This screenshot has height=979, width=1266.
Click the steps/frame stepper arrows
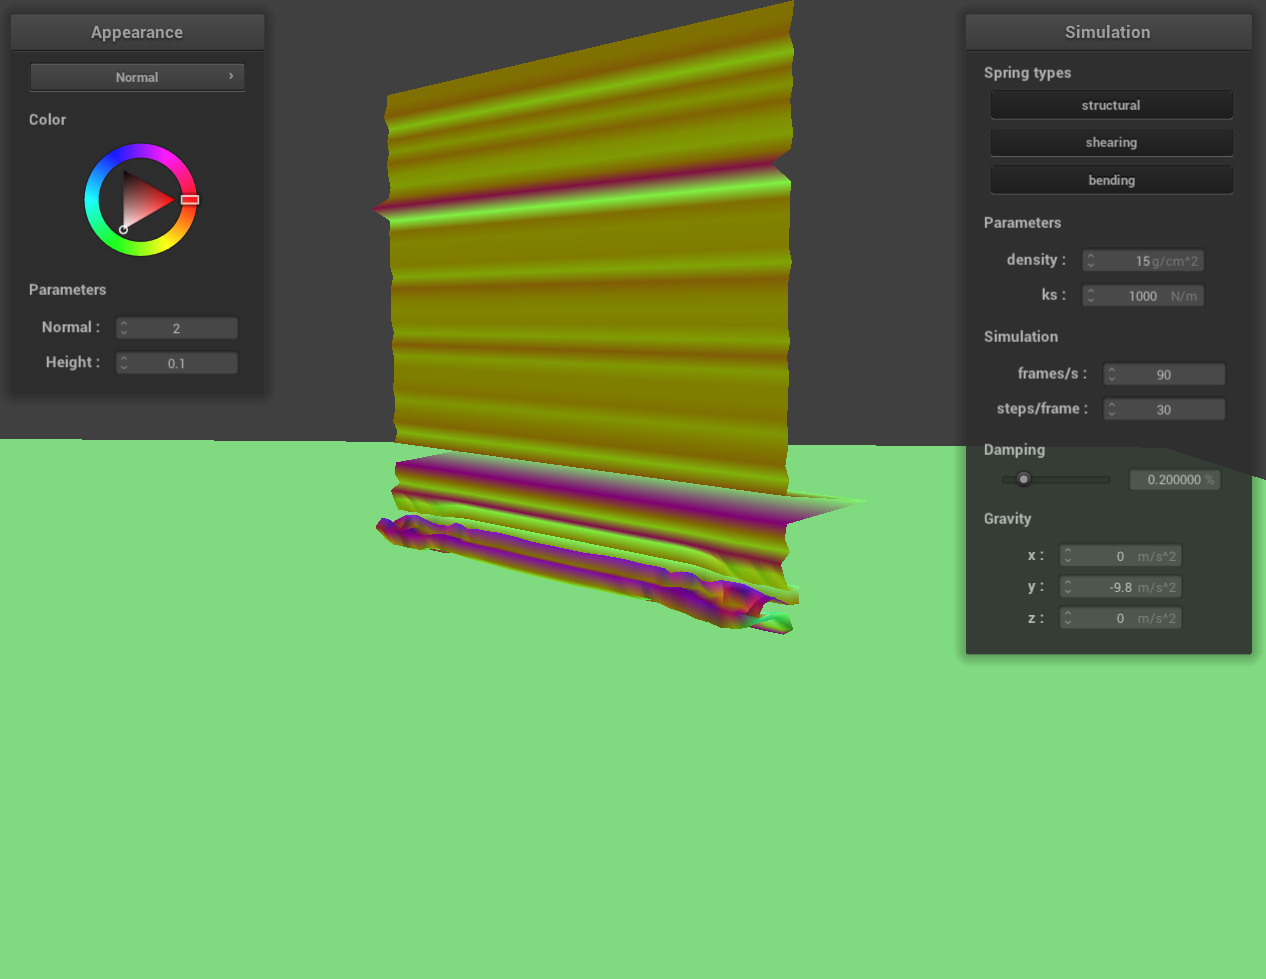point(1112,409)
